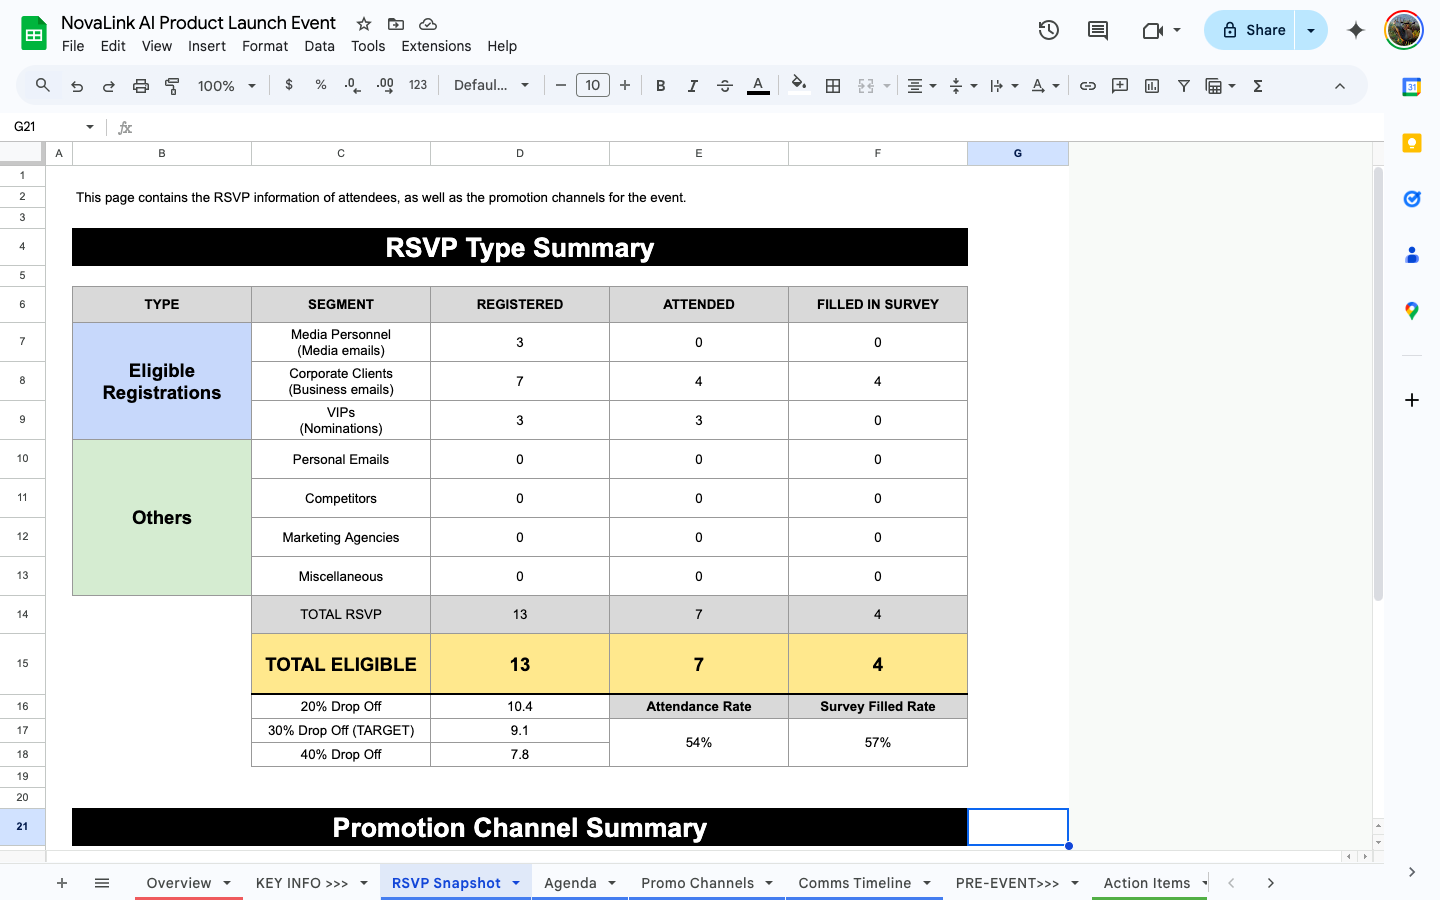Toggle italic formatting
1440x900 pixels.
[693, 86]
